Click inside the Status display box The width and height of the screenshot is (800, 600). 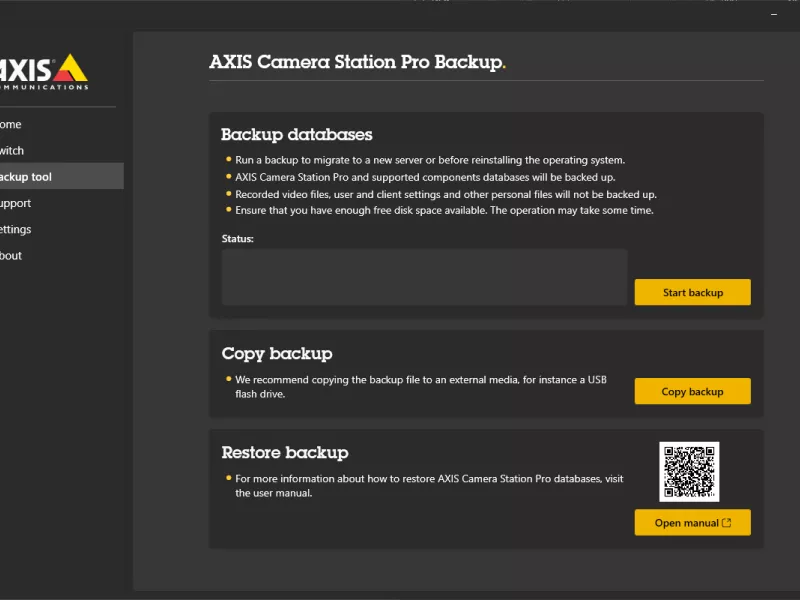click(423, 276)
